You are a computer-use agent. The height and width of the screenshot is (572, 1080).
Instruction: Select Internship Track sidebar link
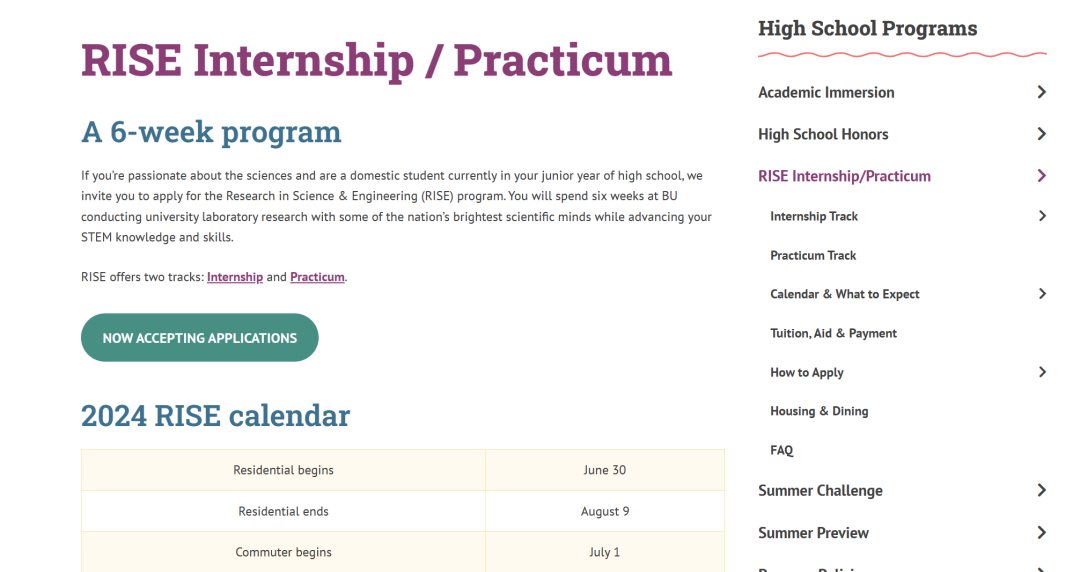tap(814, 216)
